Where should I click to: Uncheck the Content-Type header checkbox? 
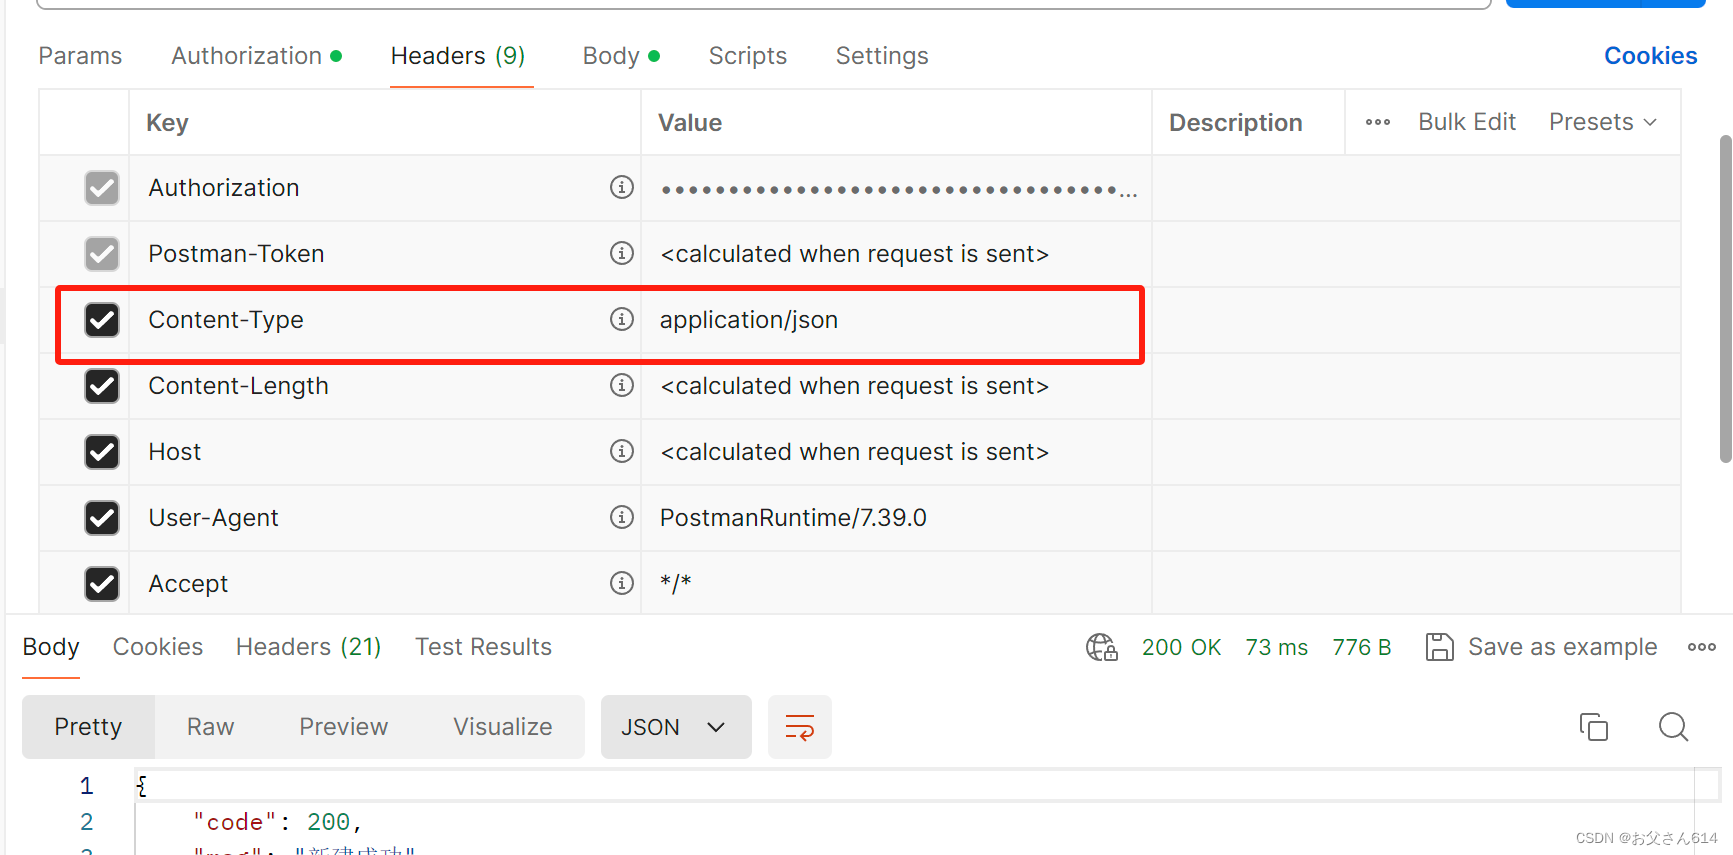pos(102,319)
